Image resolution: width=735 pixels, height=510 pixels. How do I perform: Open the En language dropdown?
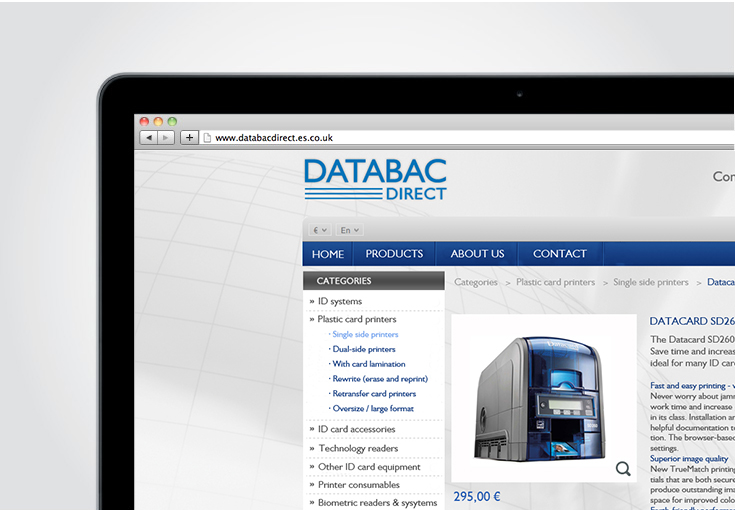(x=350, y=230)
